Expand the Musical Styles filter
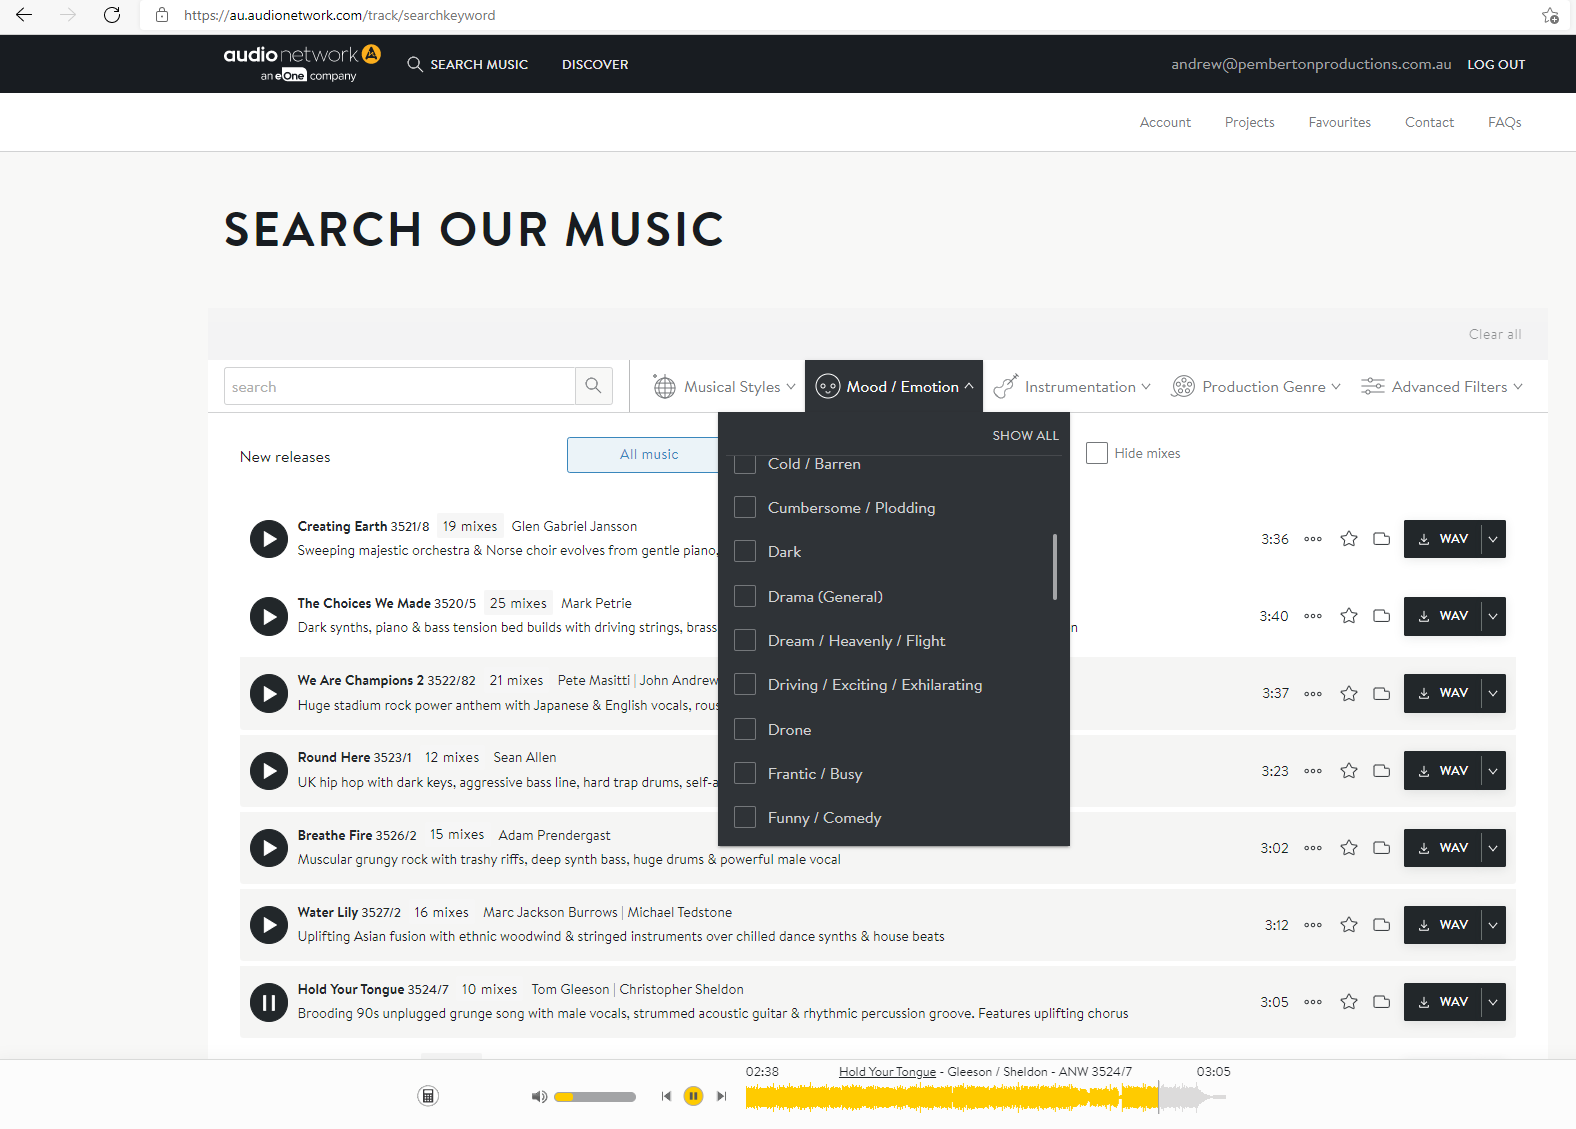 pyautogui.click(x=724, y=387)
